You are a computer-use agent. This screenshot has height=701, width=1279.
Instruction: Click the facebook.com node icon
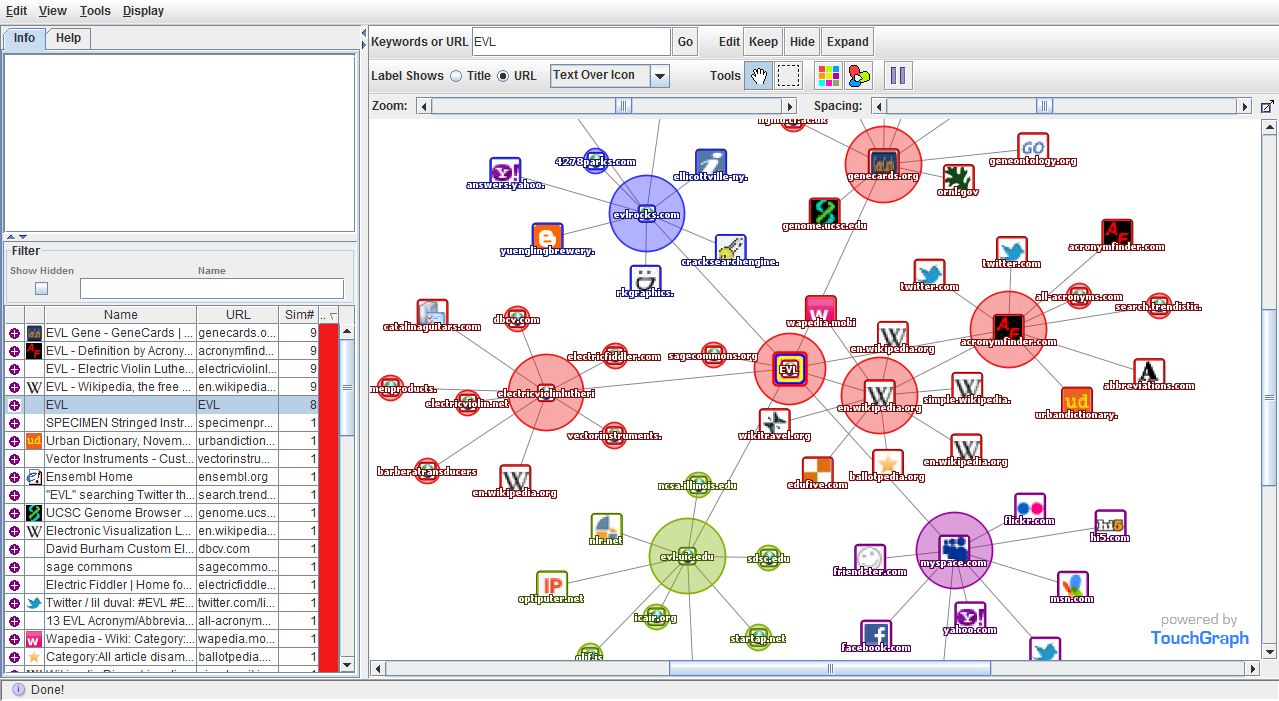(x=876, y=634)
